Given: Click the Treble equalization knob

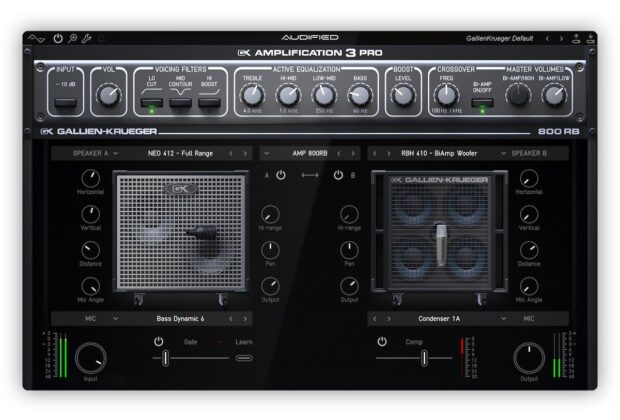Looking at the screenshot, I should [x=250, y=95].
